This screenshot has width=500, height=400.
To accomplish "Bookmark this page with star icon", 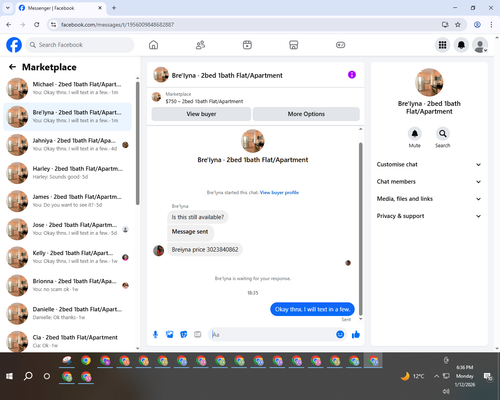I will pyautogui.click(x=458, y=24).
